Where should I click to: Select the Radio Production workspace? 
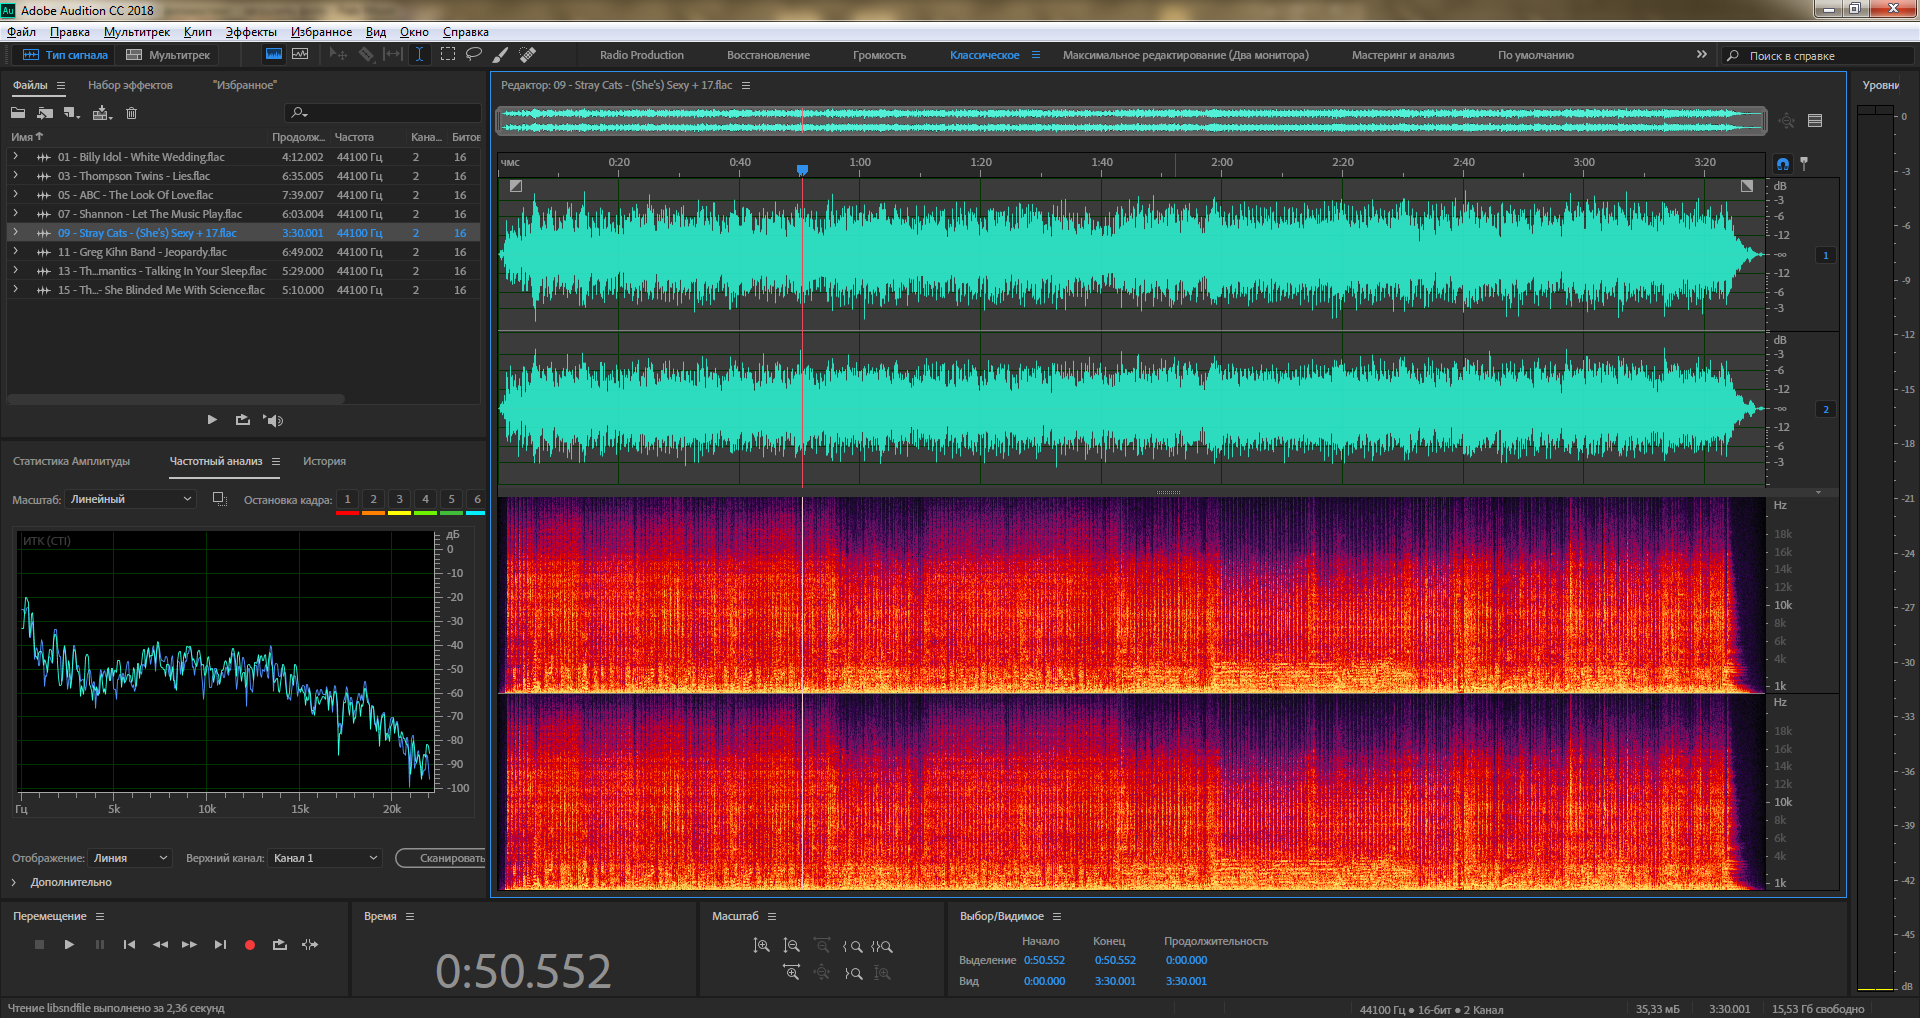642,55
